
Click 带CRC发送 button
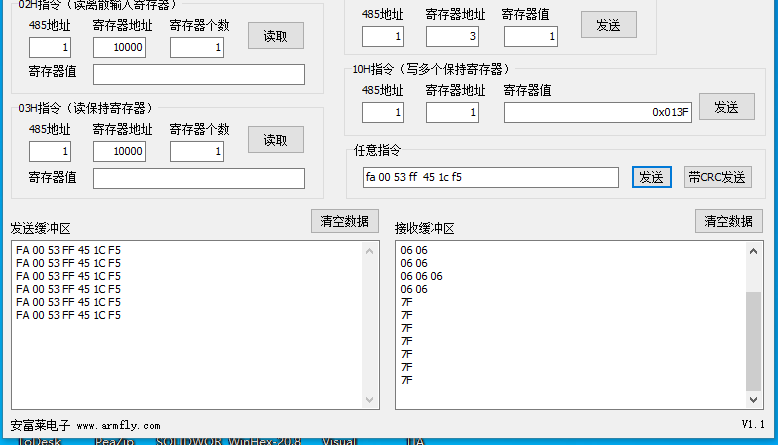[717, 177]
